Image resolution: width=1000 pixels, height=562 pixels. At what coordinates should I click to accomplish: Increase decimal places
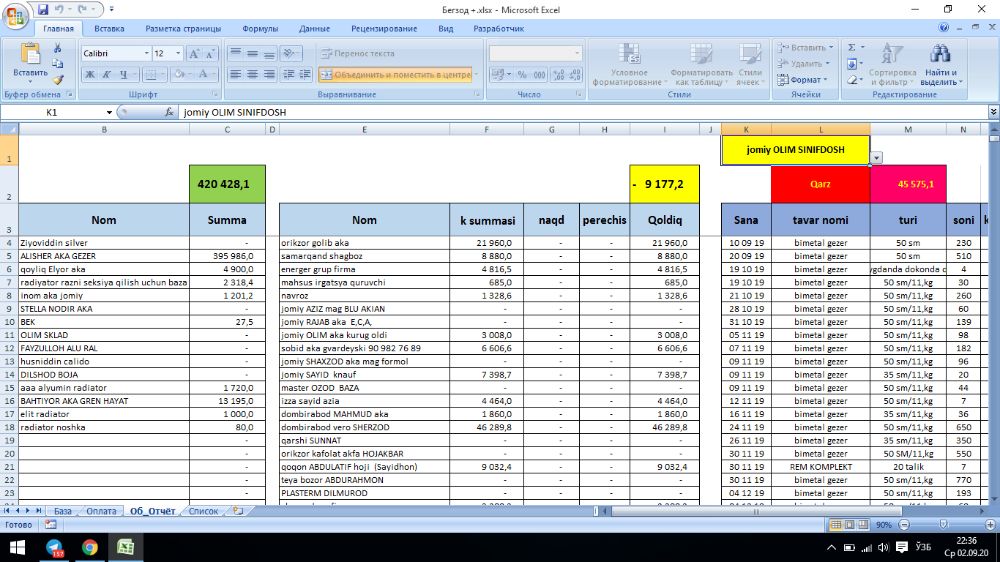pos(559,75)
